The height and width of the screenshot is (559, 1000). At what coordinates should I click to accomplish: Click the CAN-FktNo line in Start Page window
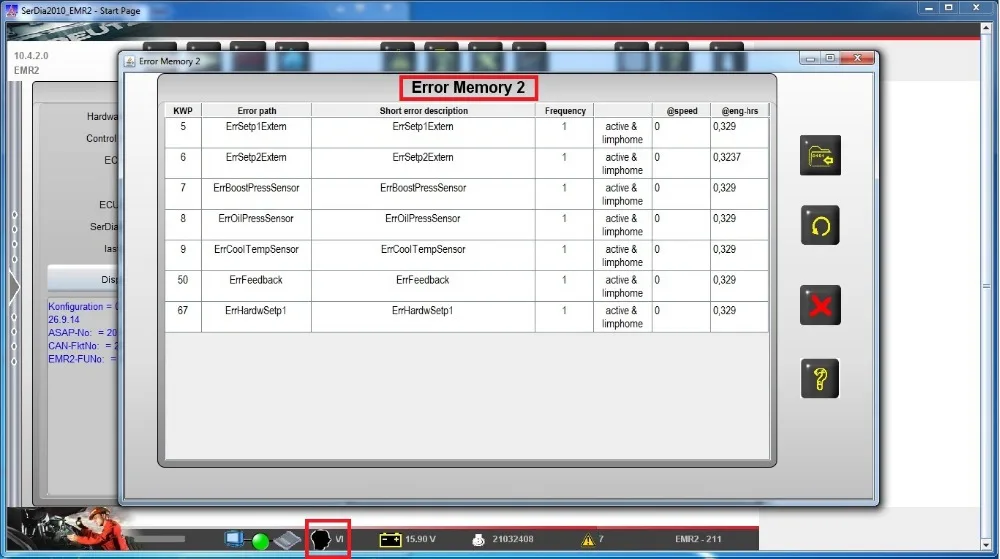pyautogui.click(x=83, y=345)
